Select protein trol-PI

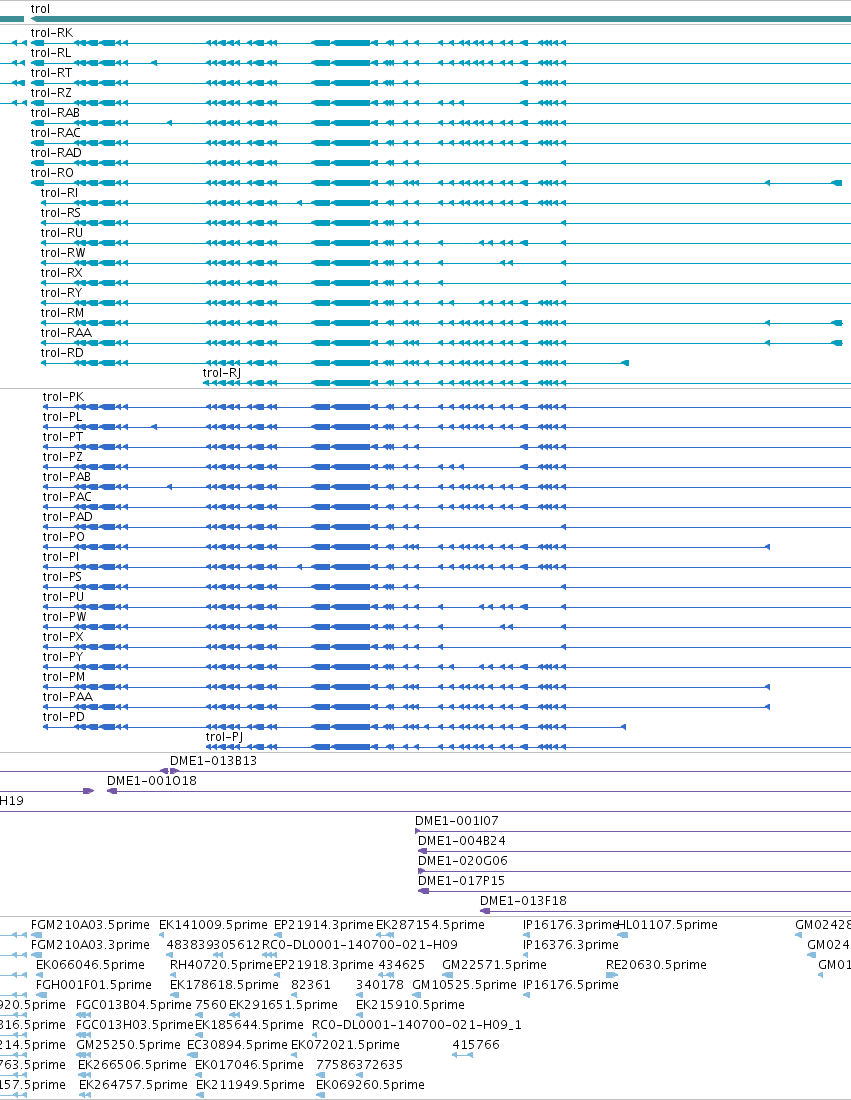tap(61, 557)
